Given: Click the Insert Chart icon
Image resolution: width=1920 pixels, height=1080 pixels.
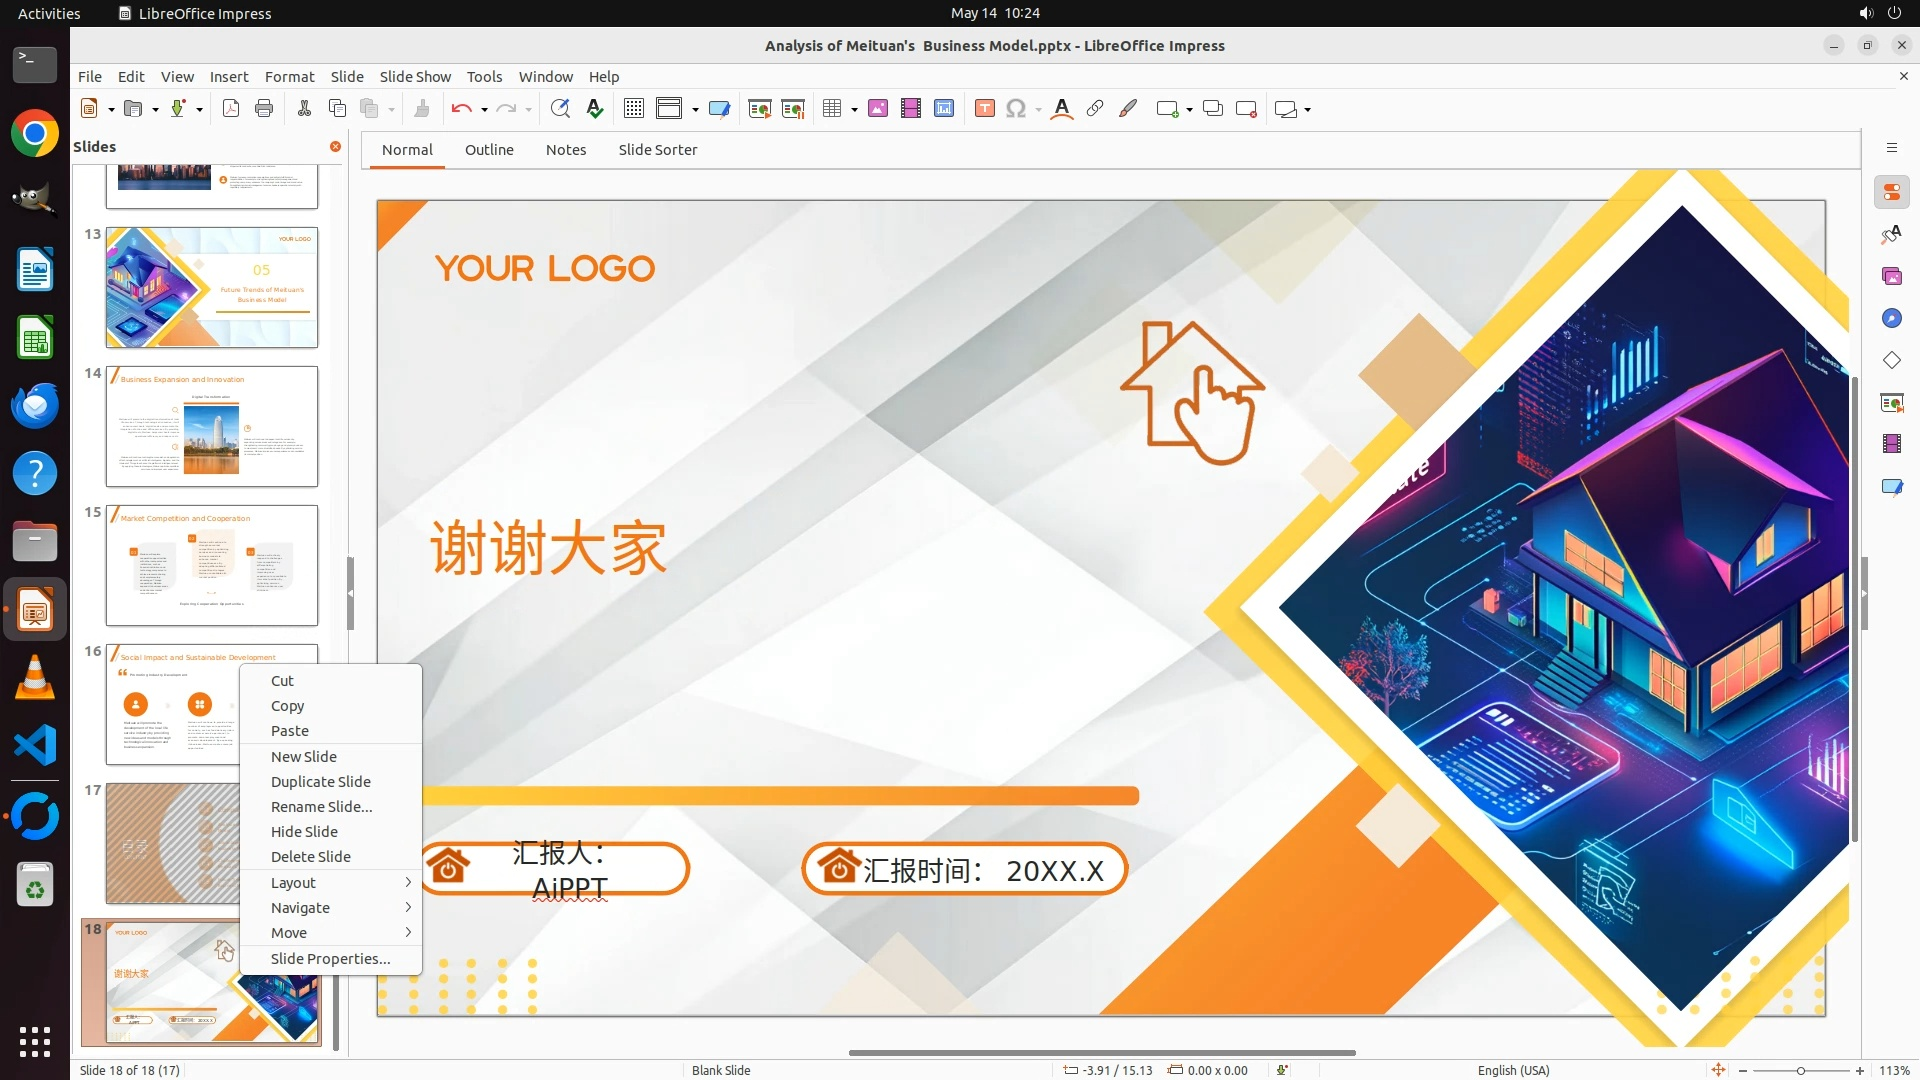Looking at the screenshot, I should [944, 109].
